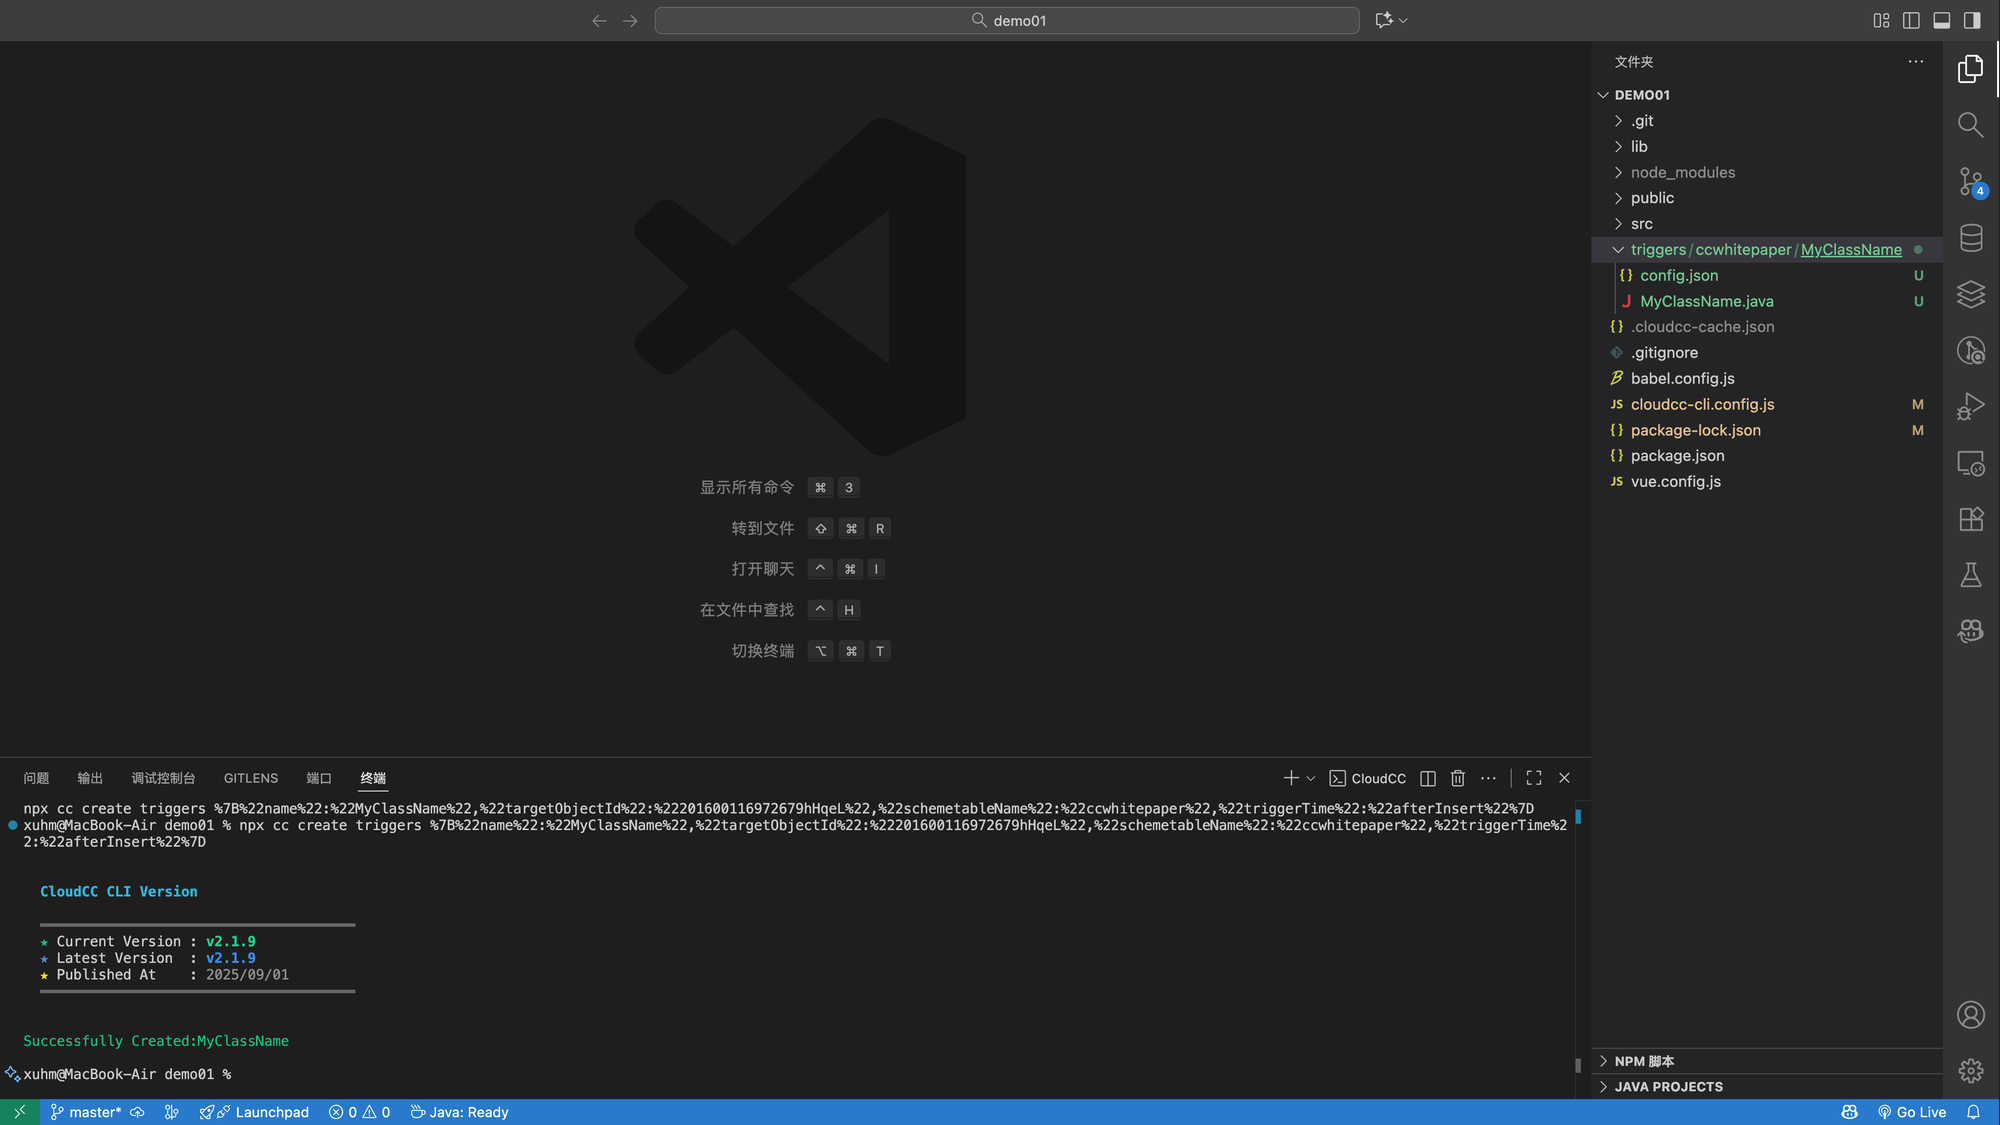Split the terminal pane

(x=1428, y=778)
